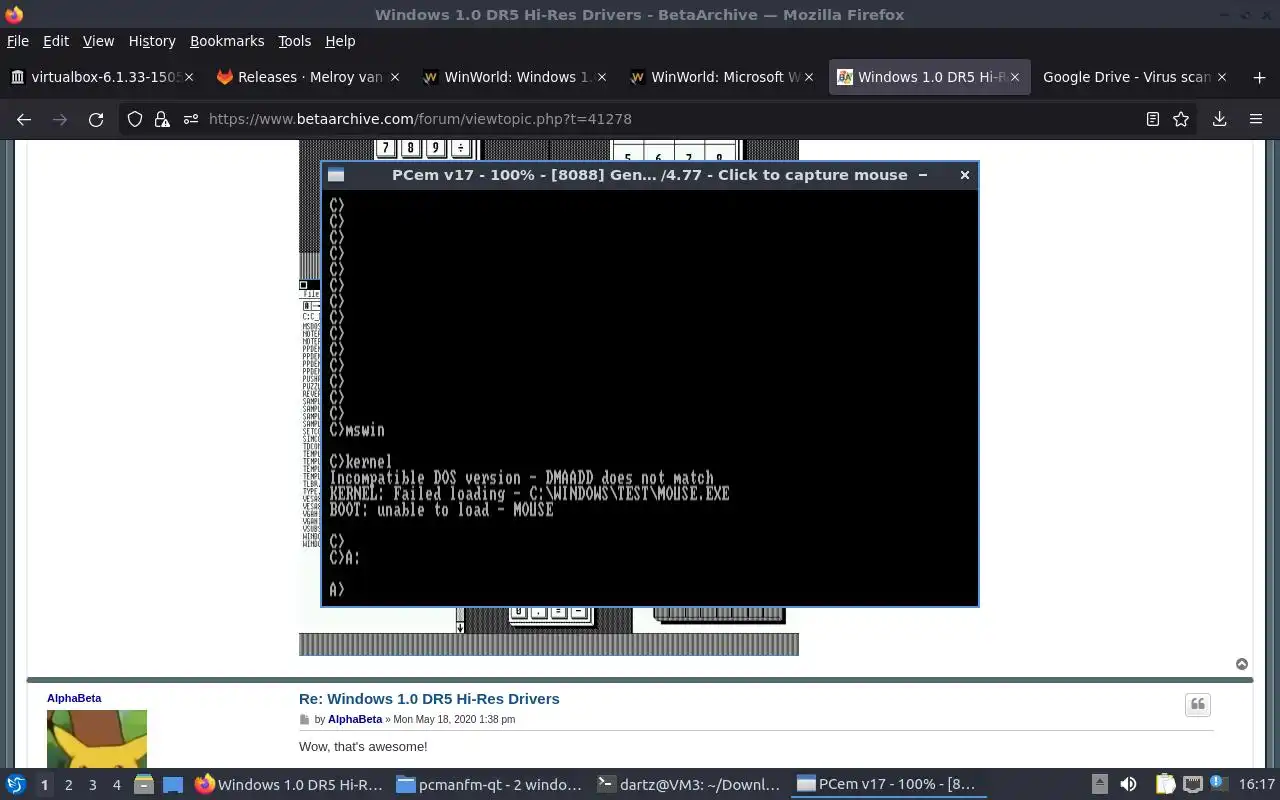Click the site padlock security icon

pos(162,119)
